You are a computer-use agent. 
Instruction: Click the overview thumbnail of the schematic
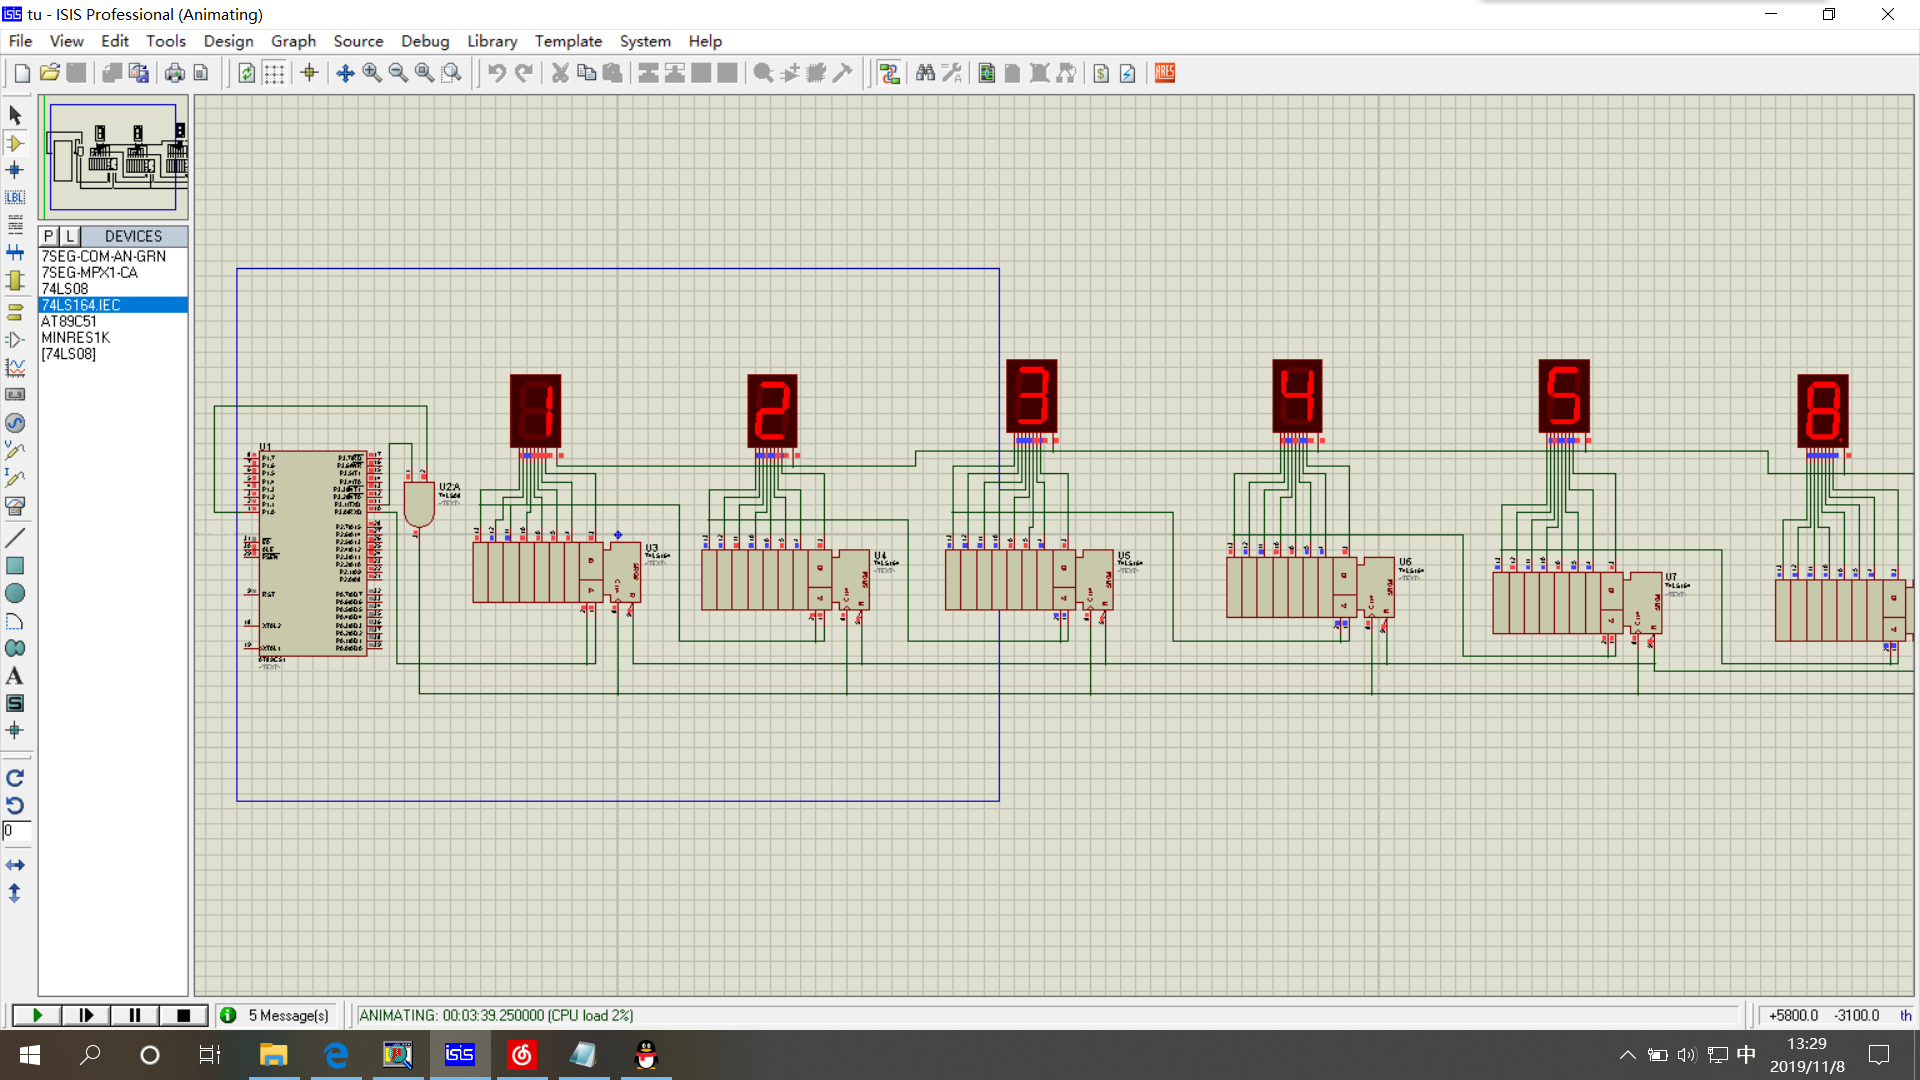[x=113, y=157]
